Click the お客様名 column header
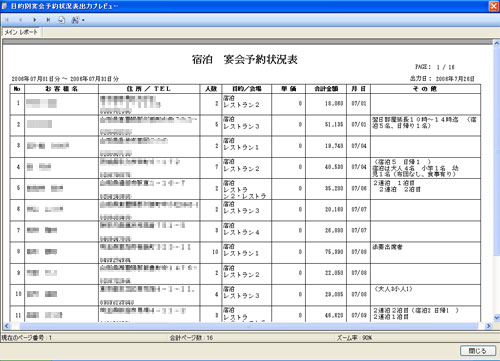 [x=61, y=89]
